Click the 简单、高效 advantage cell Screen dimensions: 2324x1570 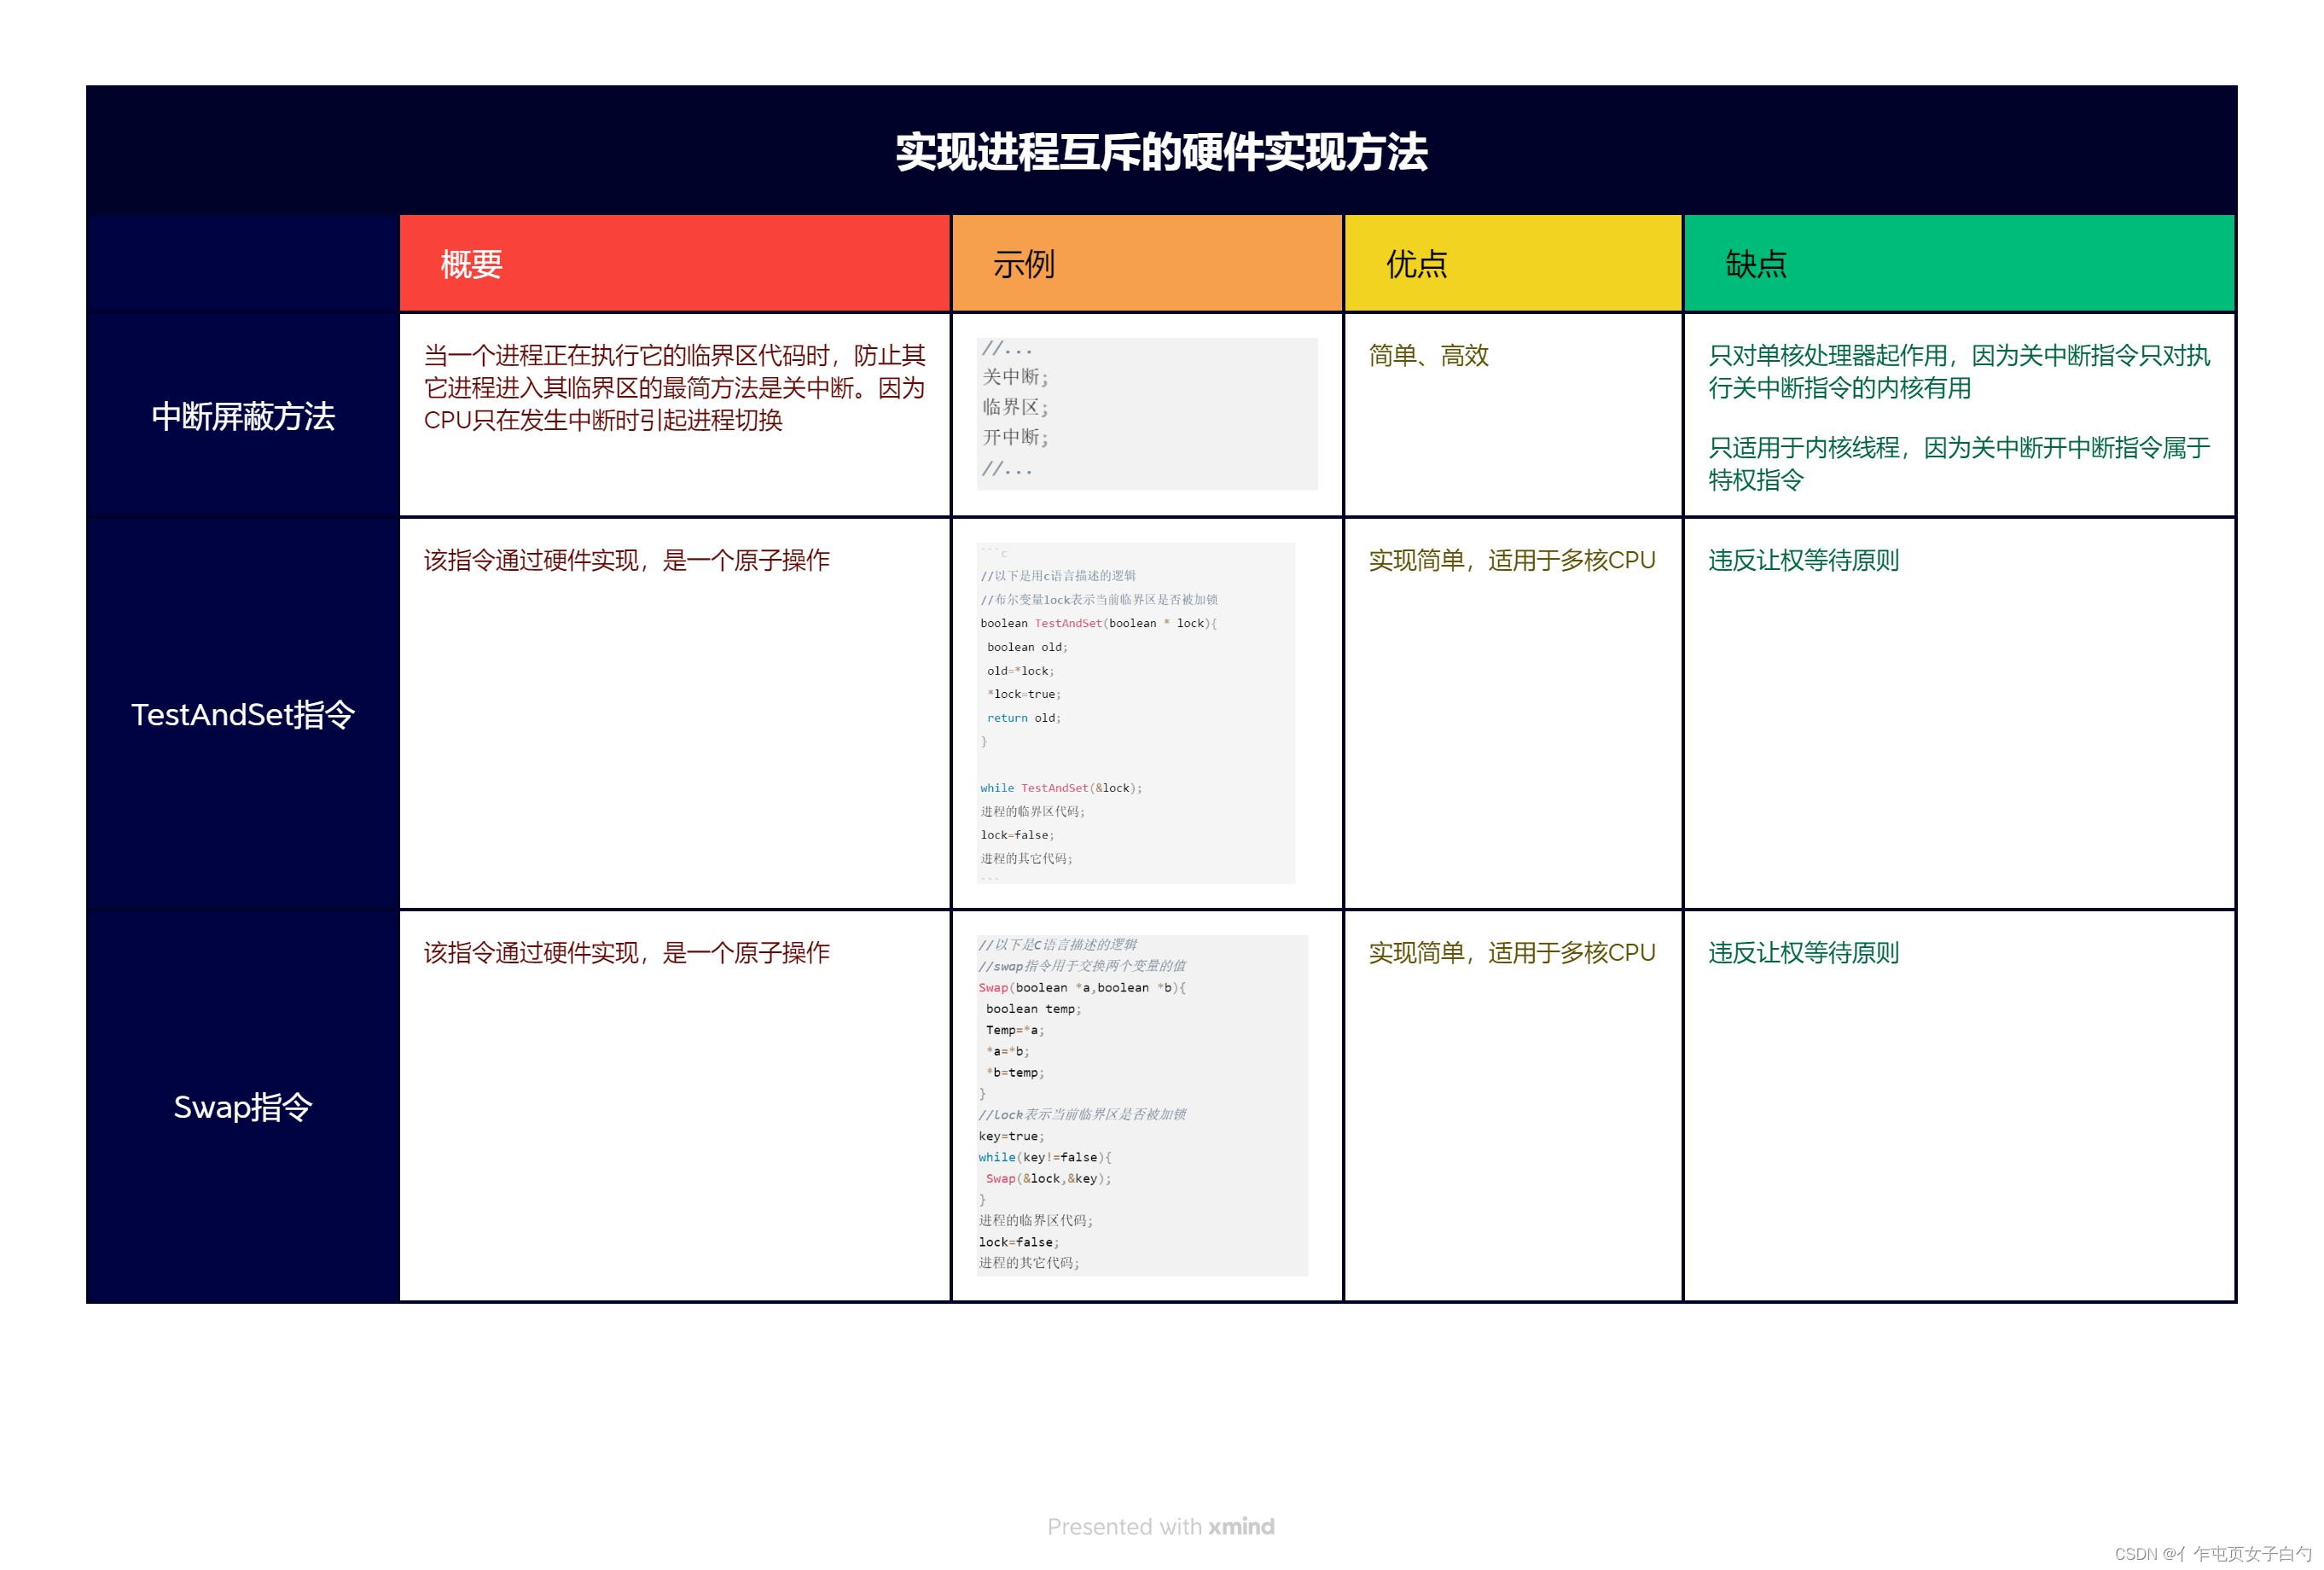1428,355
